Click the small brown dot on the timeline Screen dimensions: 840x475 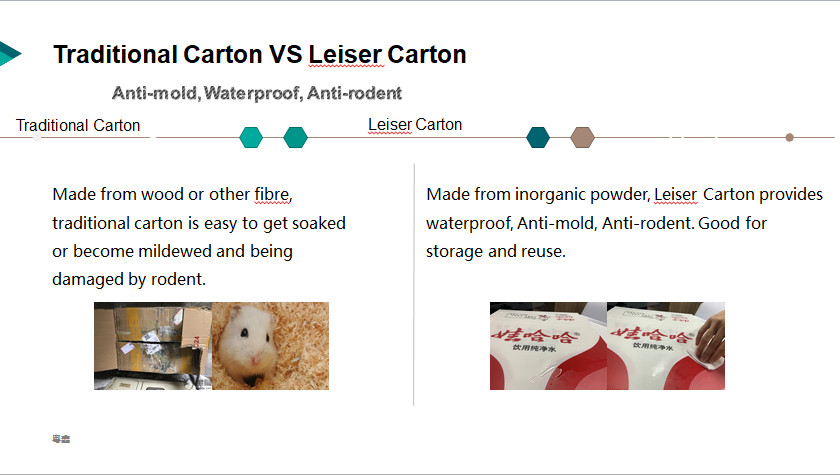click(x=789, y=138)
